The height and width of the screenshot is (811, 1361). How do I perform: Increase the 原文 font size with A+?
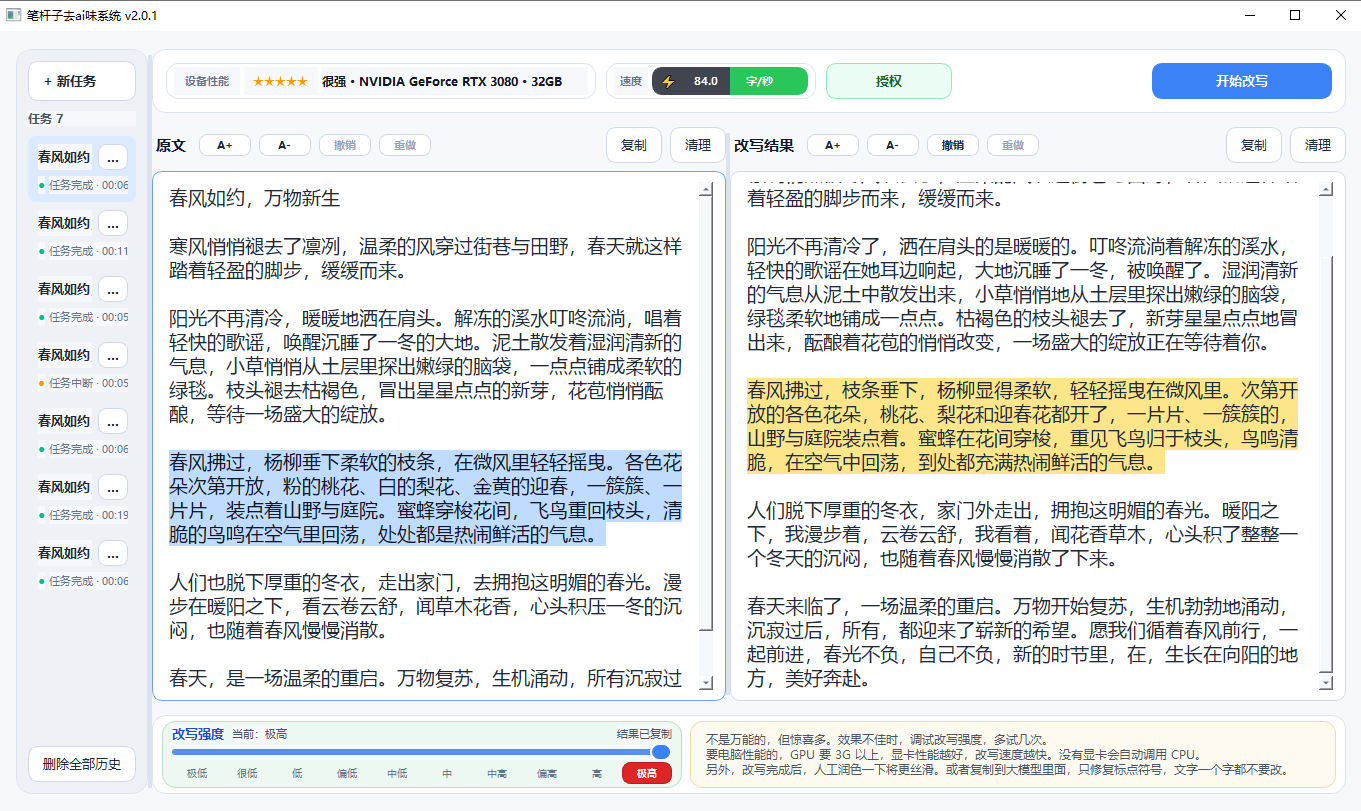click(x=225, y=145)
